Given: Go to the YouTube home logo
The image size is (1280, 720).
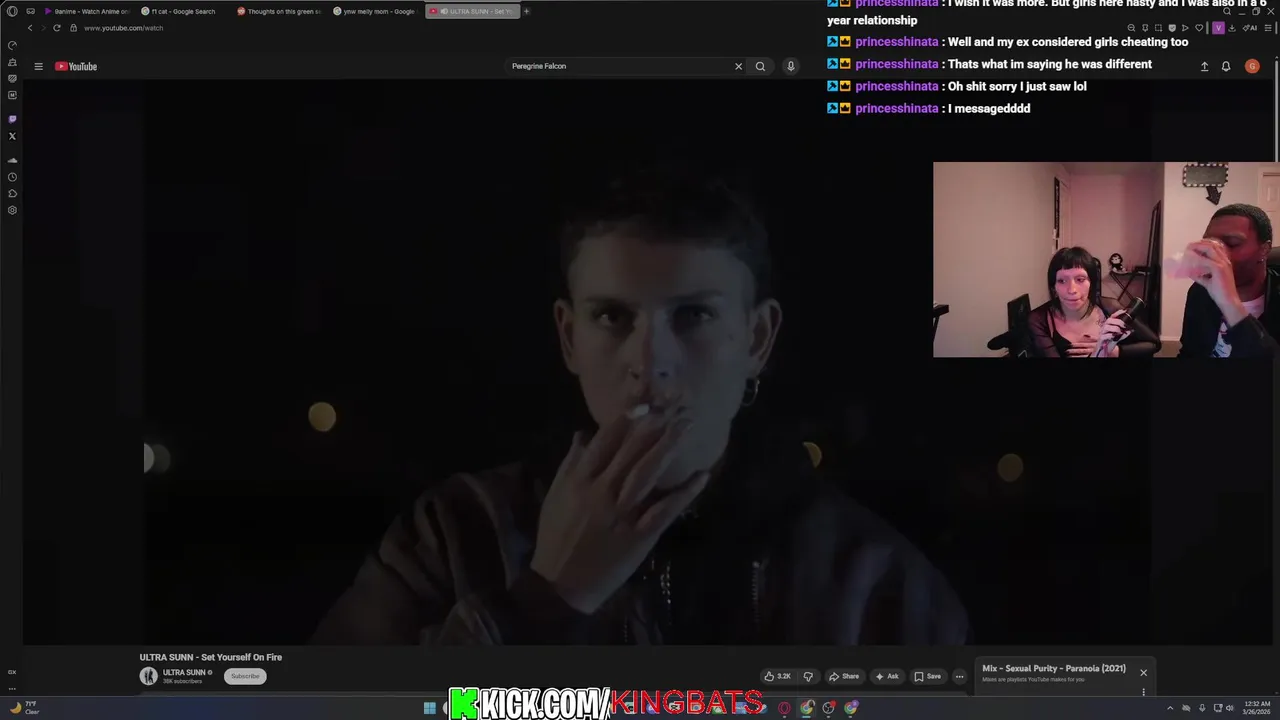Looking at the screenshot, I should point(76,66).
